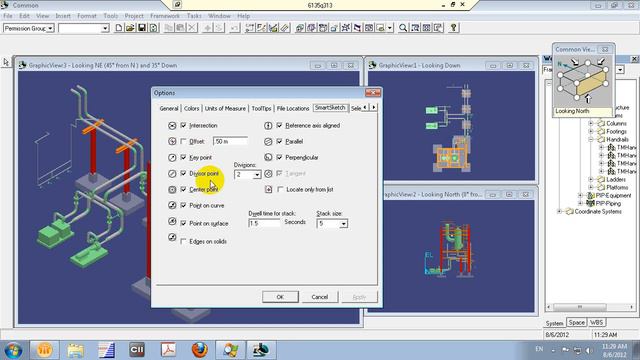Expand the Footings tree node
This screenshot has width=640, height=360.
click(591, 131)
